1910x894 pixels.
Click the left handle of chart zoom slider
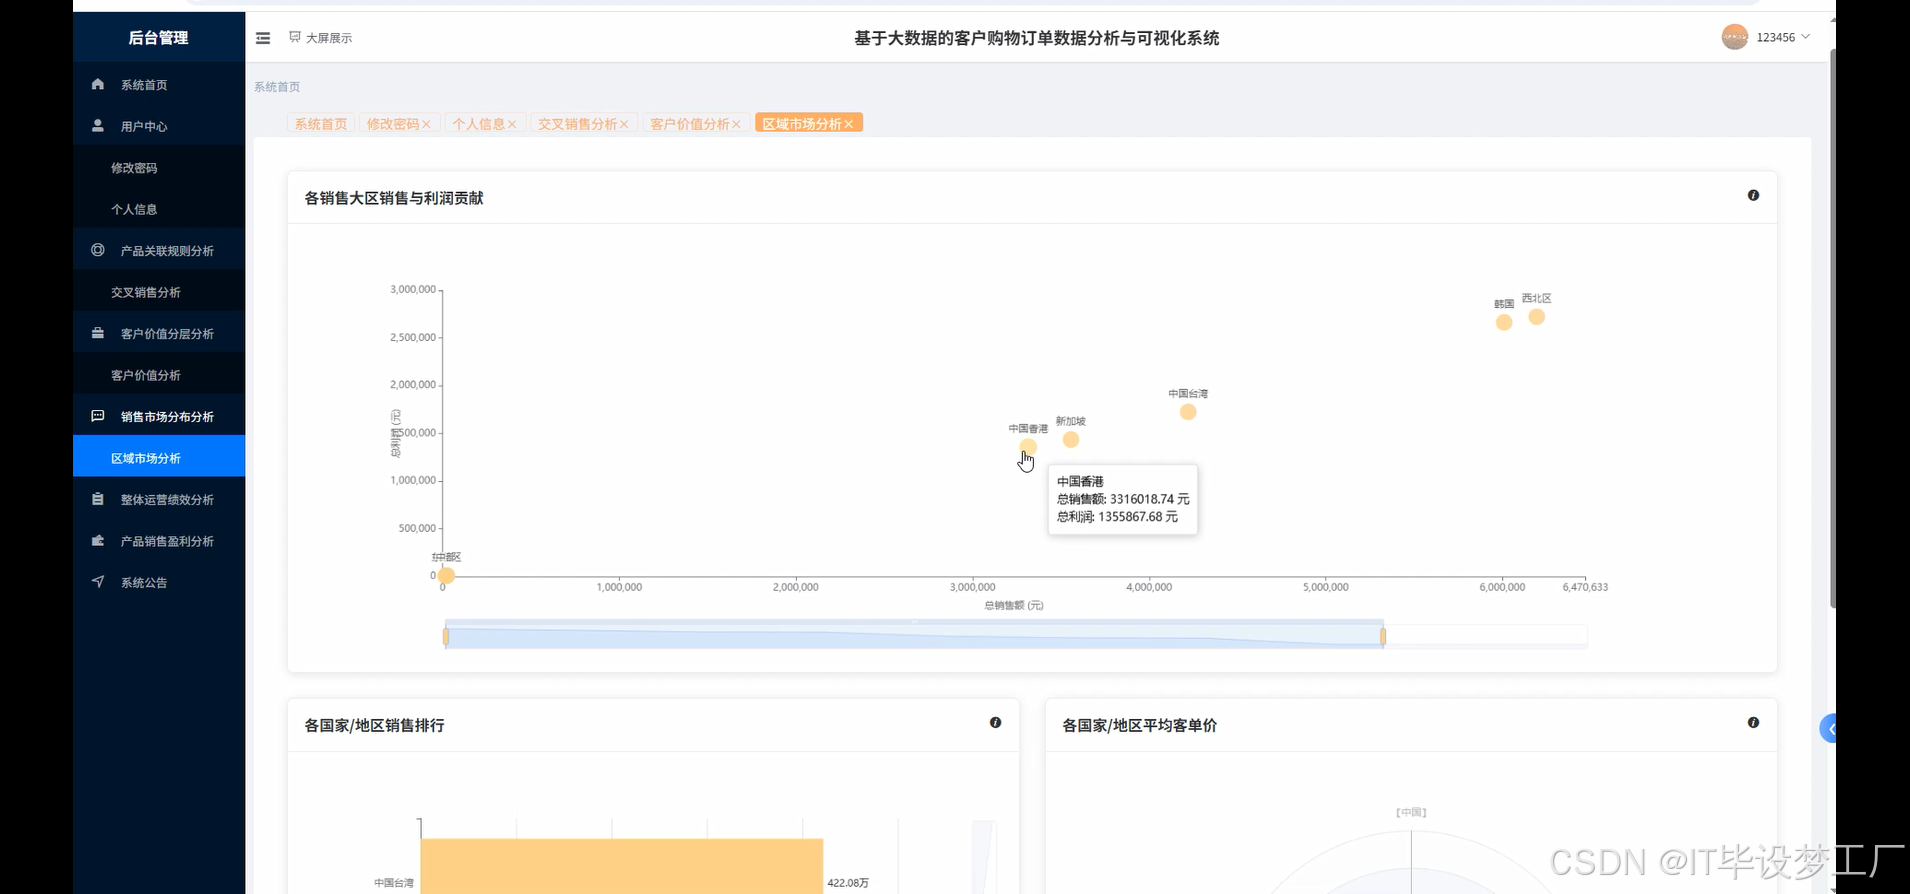pyautogui.click(x=446, y=636)
